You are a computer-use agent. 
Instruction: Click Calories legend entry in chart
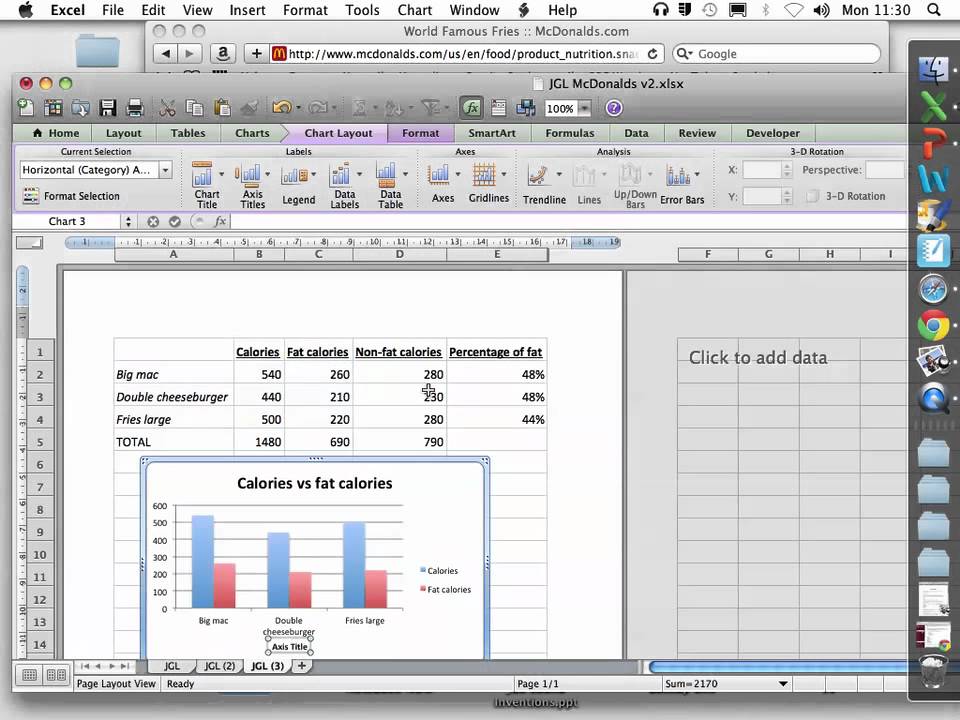(439, 571)
